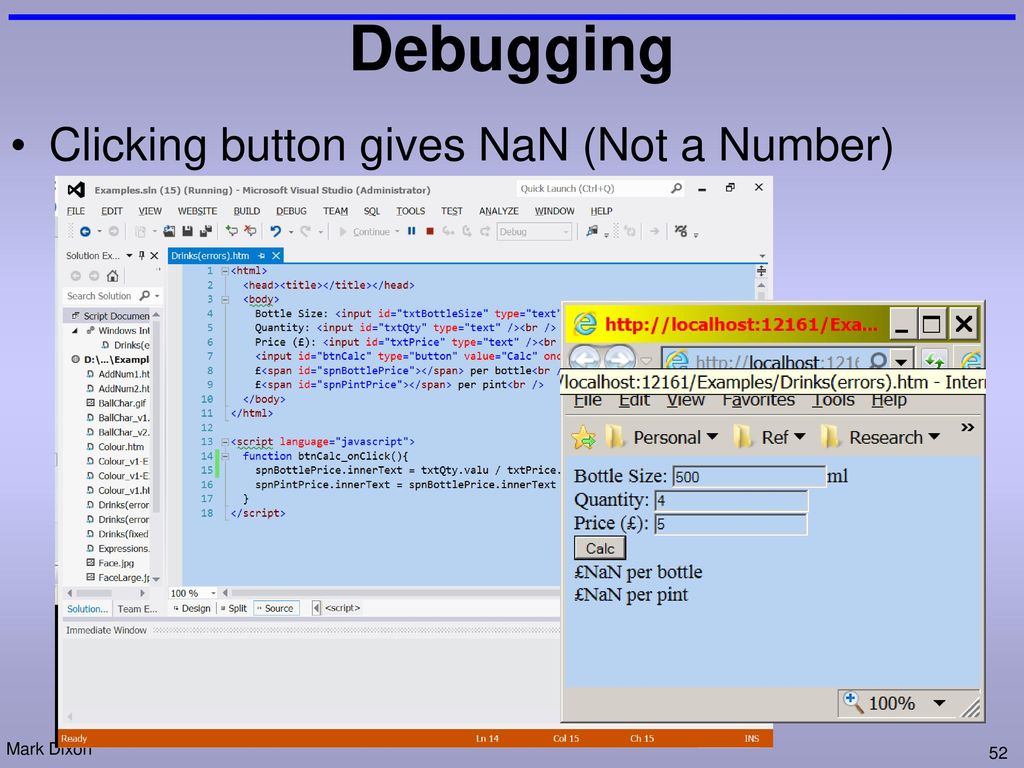The width and height of the screenshot is (1024, 768).
Task: Open the Personal favorites folder dropdown
Action: 661,437
